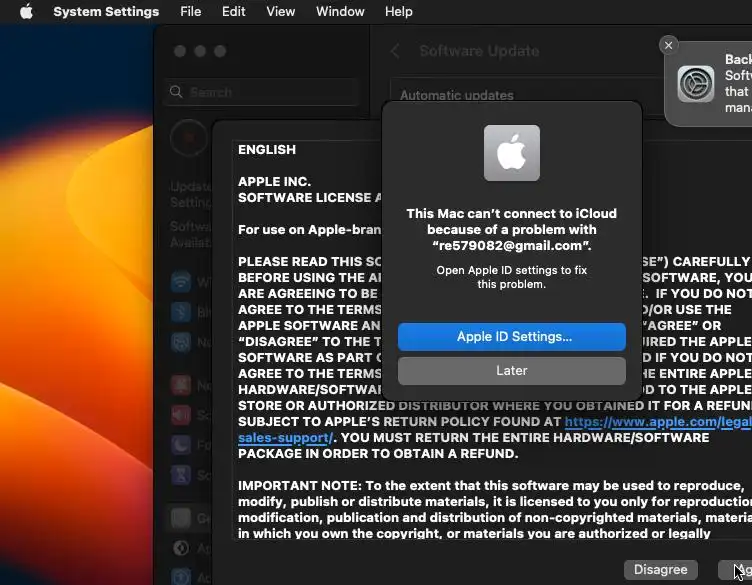Viewport: 752px width, 585px height.
Task: Click the user account avatar in sidebar
Action: coord(189,138)
